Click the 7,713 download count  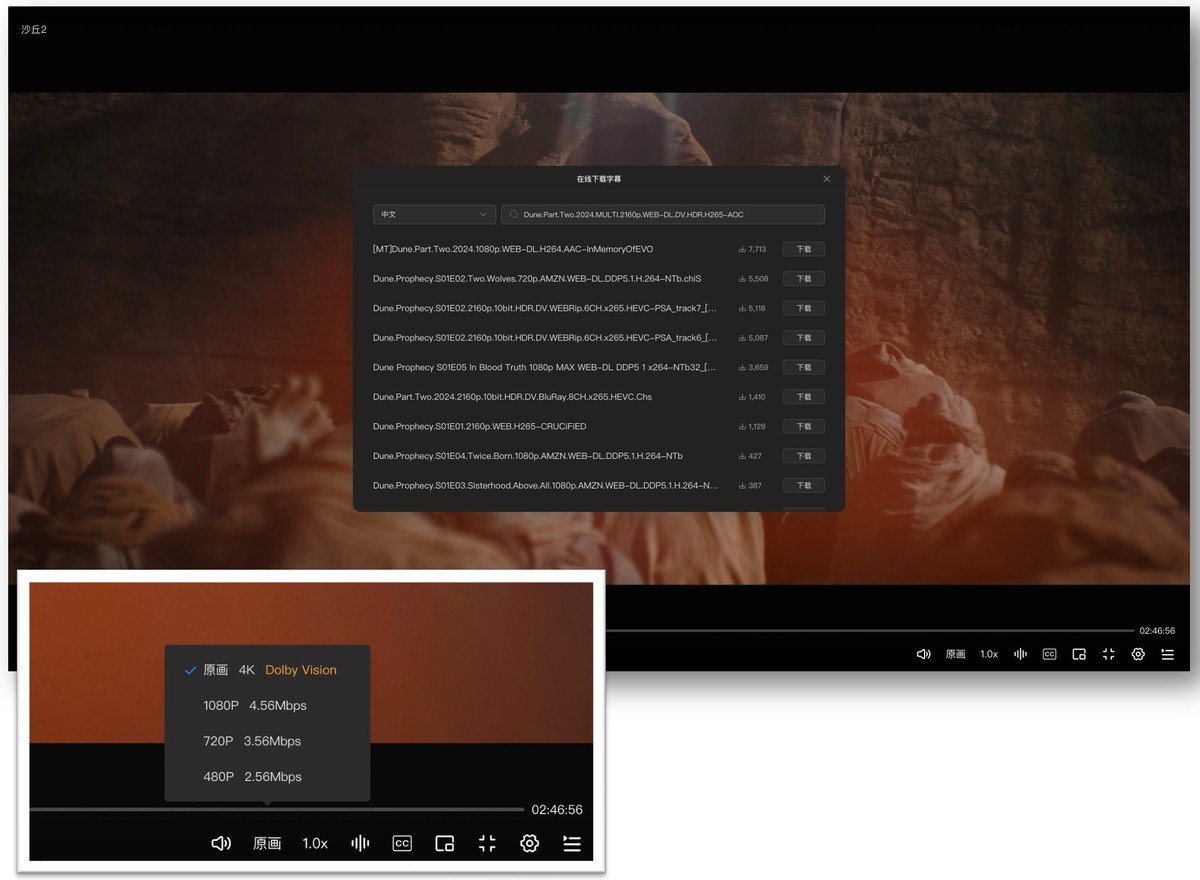[x=752, y=249]
